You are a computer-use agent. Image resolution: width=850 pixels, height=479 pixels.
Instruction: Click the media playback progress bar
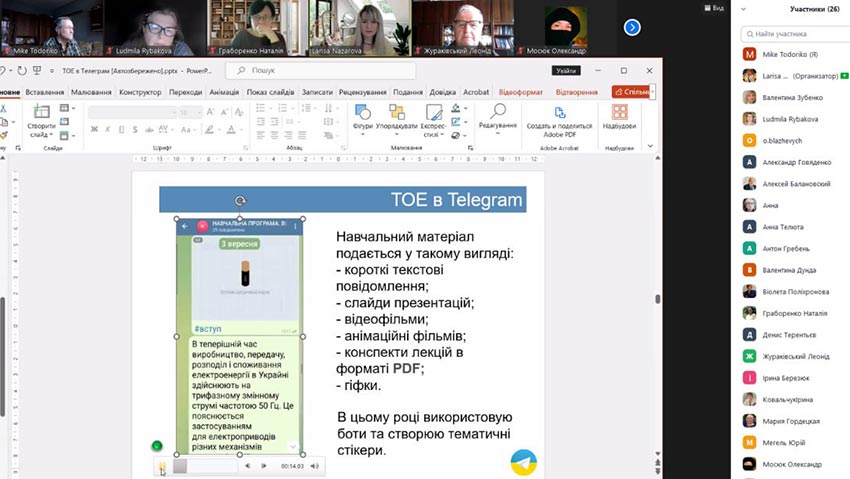click(206, 466)
